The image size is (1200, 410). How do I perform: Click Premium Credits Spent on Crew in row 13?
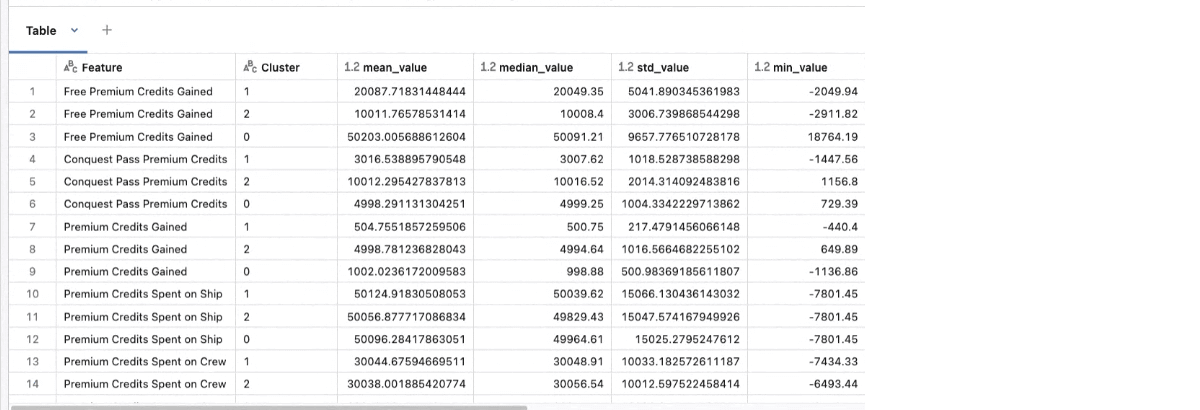pos(145,361)
